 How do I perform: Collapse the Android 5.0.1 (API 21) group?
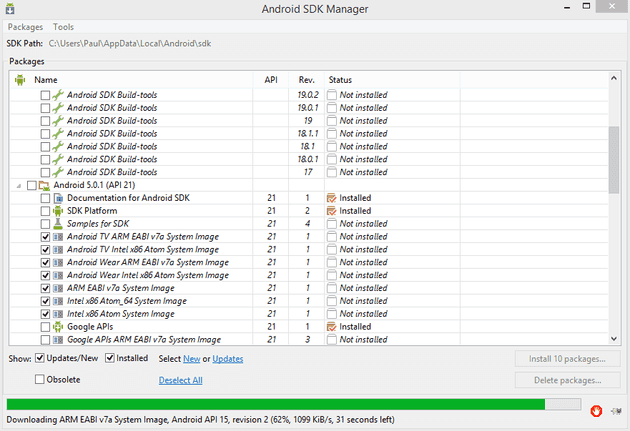coord(18,186)
